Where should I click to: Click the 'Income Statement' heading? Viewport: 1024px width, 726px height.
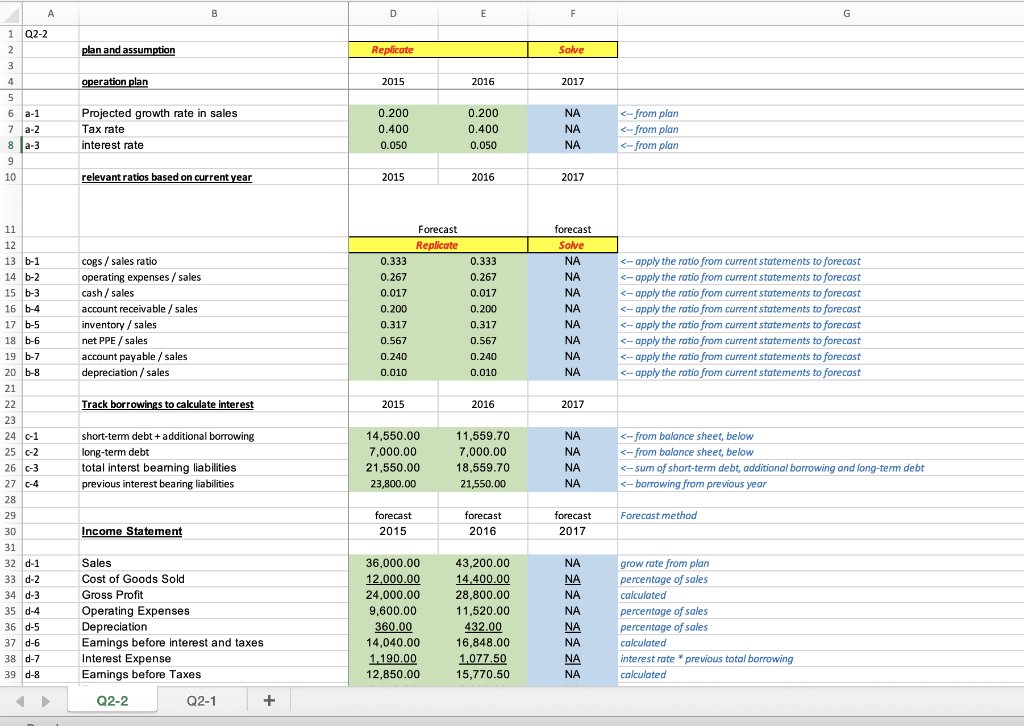click(132, 531)
